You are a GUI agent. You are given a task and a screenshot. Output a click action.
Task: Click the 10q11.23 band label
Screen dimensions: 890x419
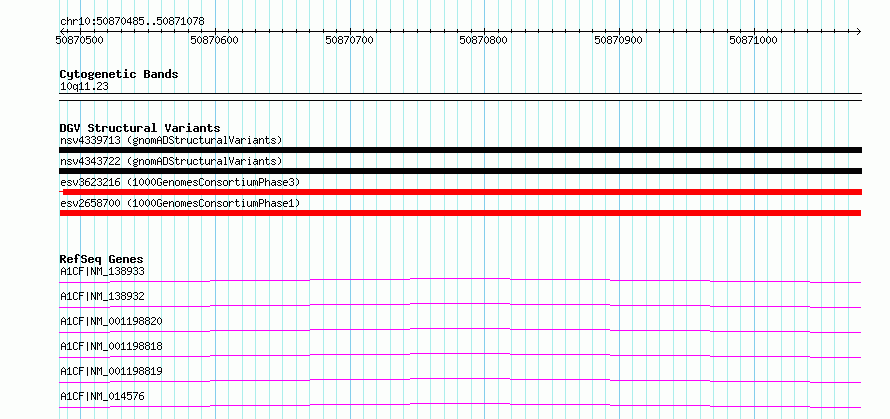click(x=84, y=87)
